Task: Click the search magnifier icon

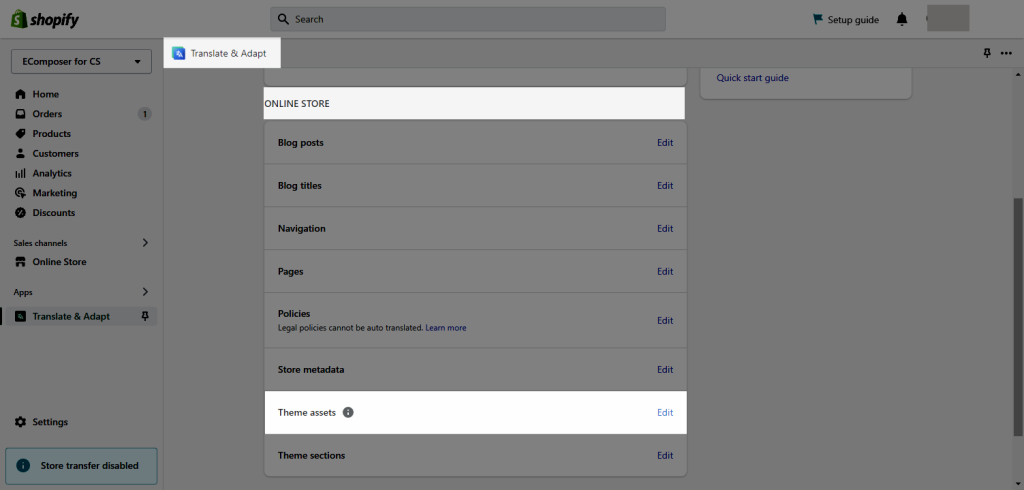Action: 283,19
